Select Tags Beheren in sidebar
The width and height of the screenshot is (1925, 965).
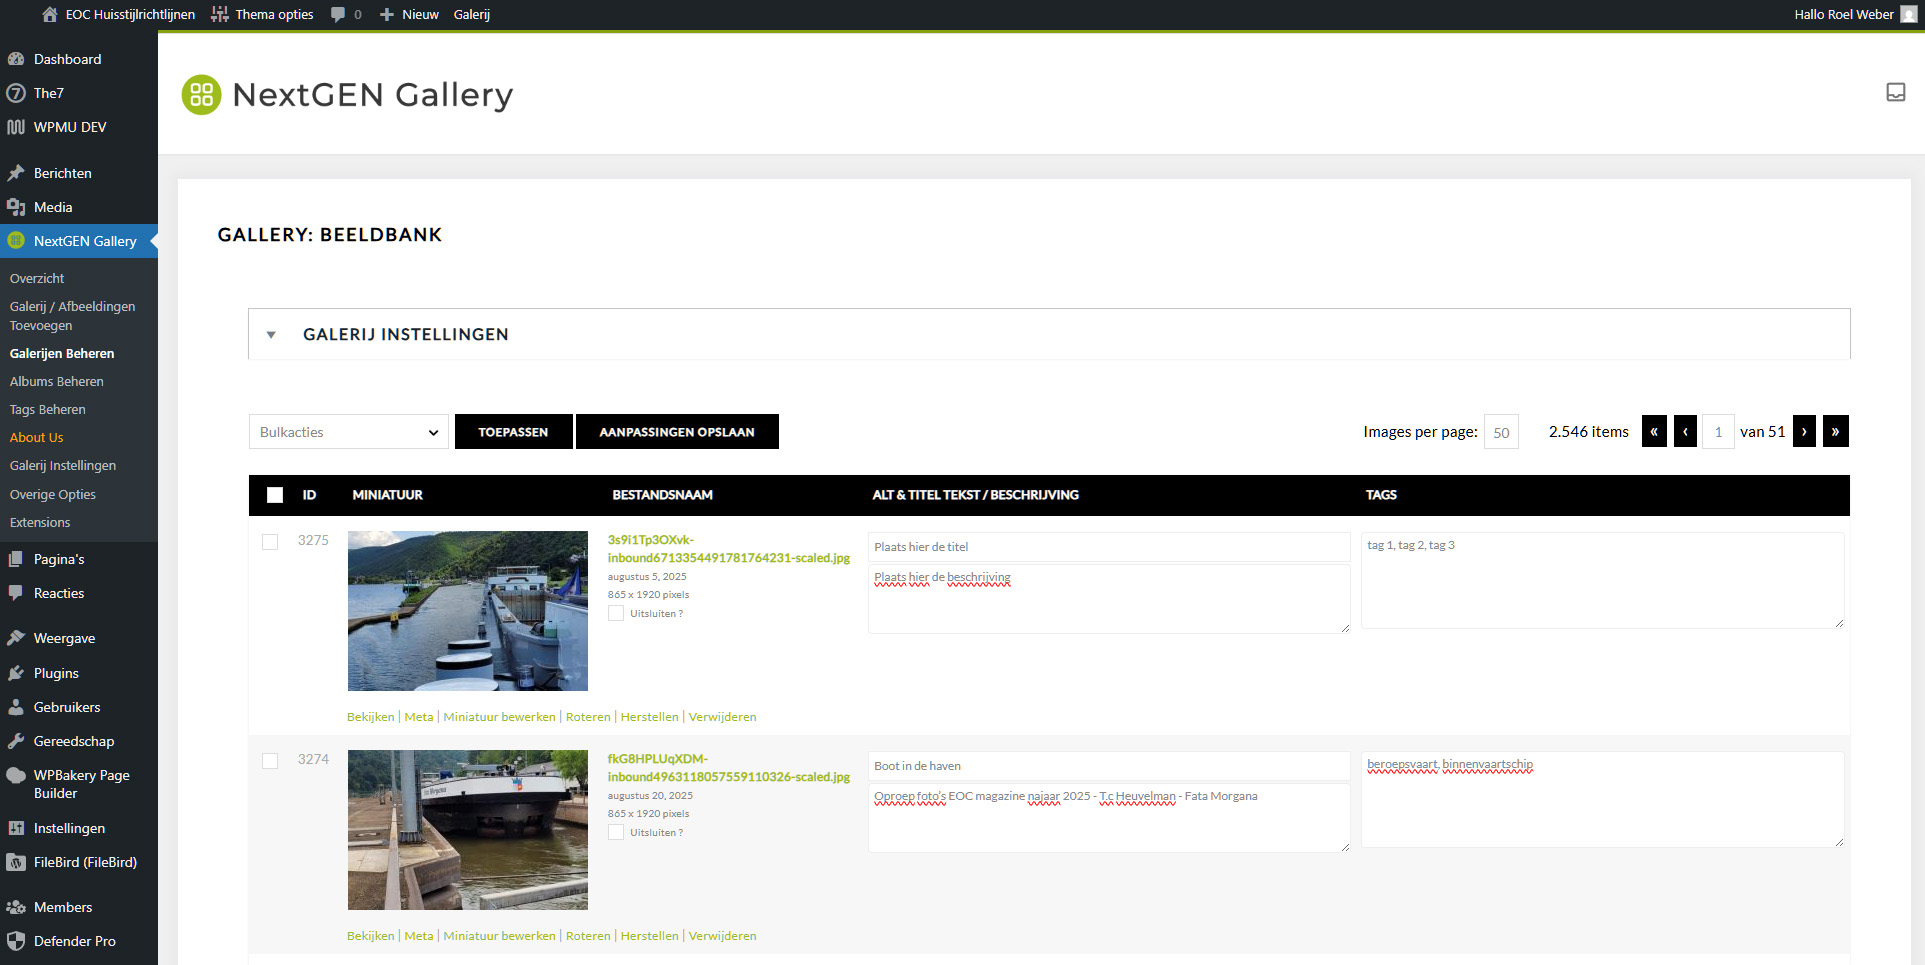pyautogui.click(x=47, y=409)
